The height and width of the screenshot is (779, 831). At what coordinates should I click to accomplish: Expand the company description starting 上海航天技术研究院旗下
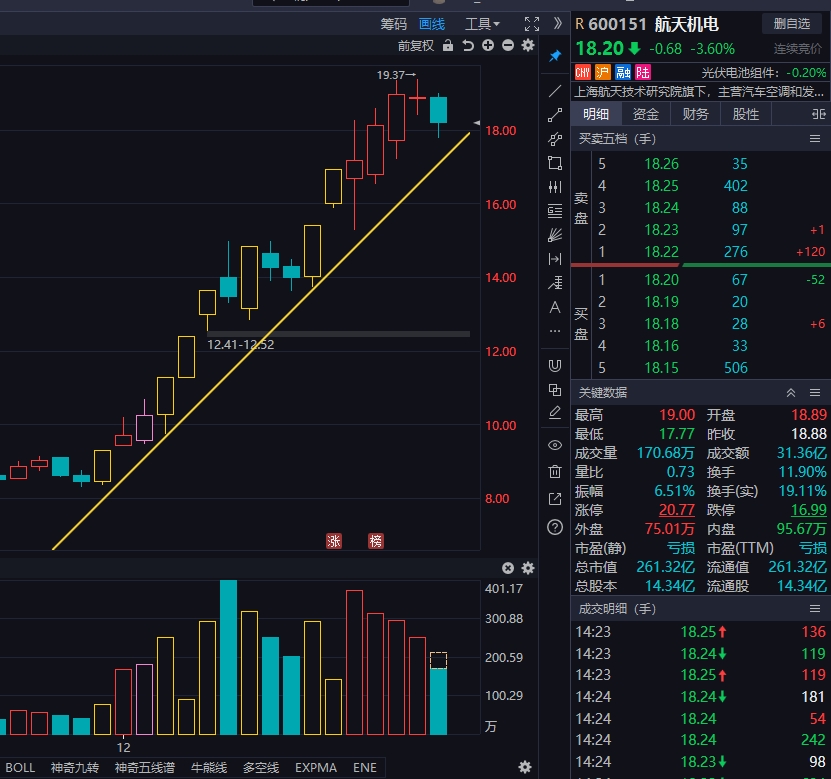pos(700,92)
